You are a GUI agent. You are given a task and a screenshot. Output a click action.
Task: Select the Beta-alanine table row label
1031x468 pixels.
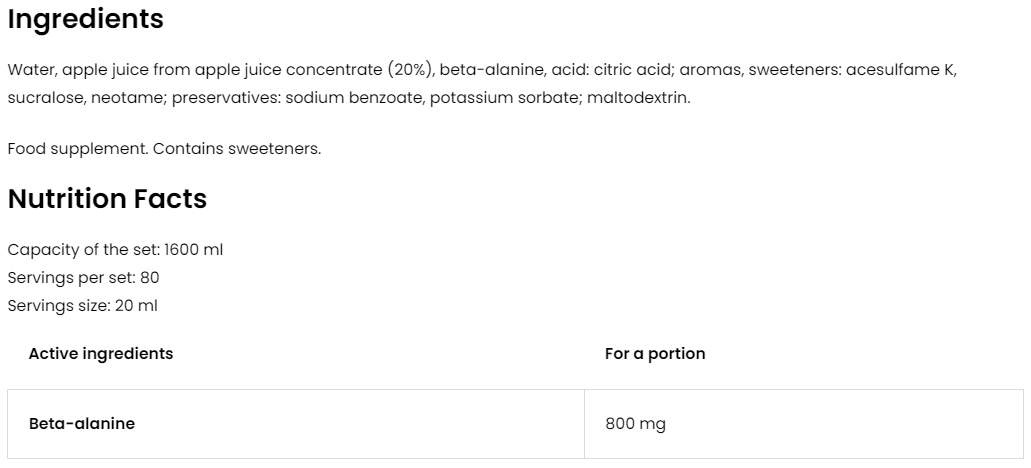tap(82, 423)
